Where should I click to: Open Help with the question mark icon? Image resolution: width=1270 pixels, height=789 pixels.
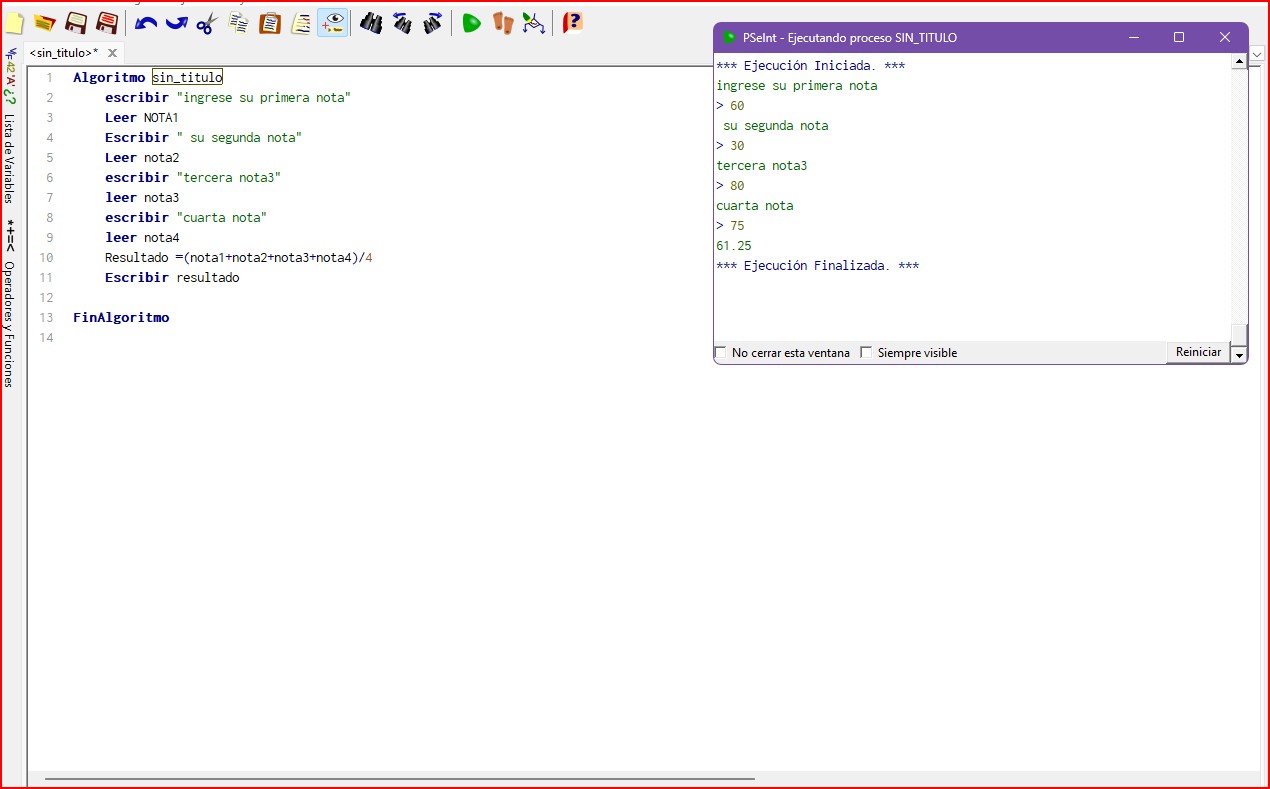[x=572, y=22]
